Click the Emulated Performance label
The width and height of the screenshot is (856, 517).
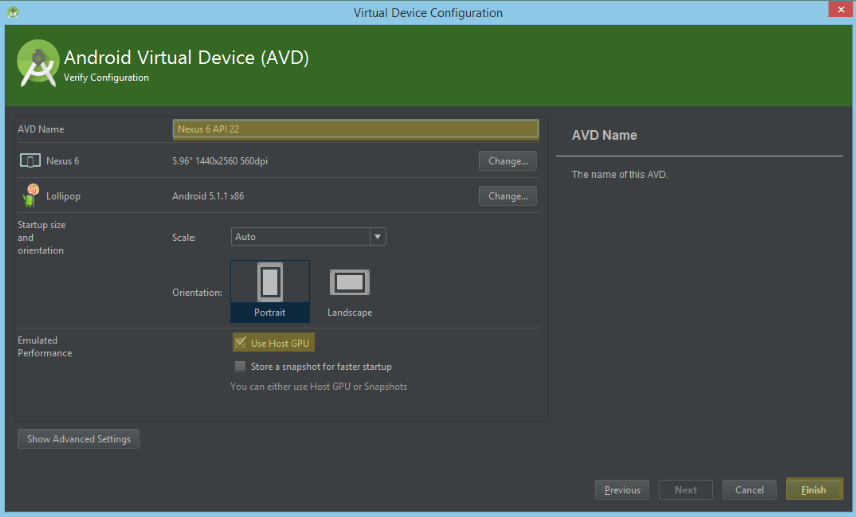coord(45,347)
